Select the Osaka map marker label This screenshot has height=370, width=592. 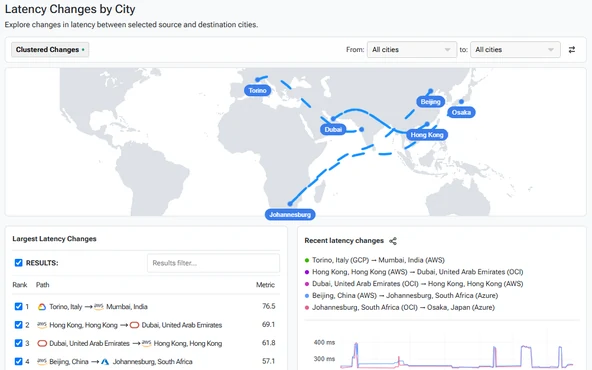[x=461, y=112]
